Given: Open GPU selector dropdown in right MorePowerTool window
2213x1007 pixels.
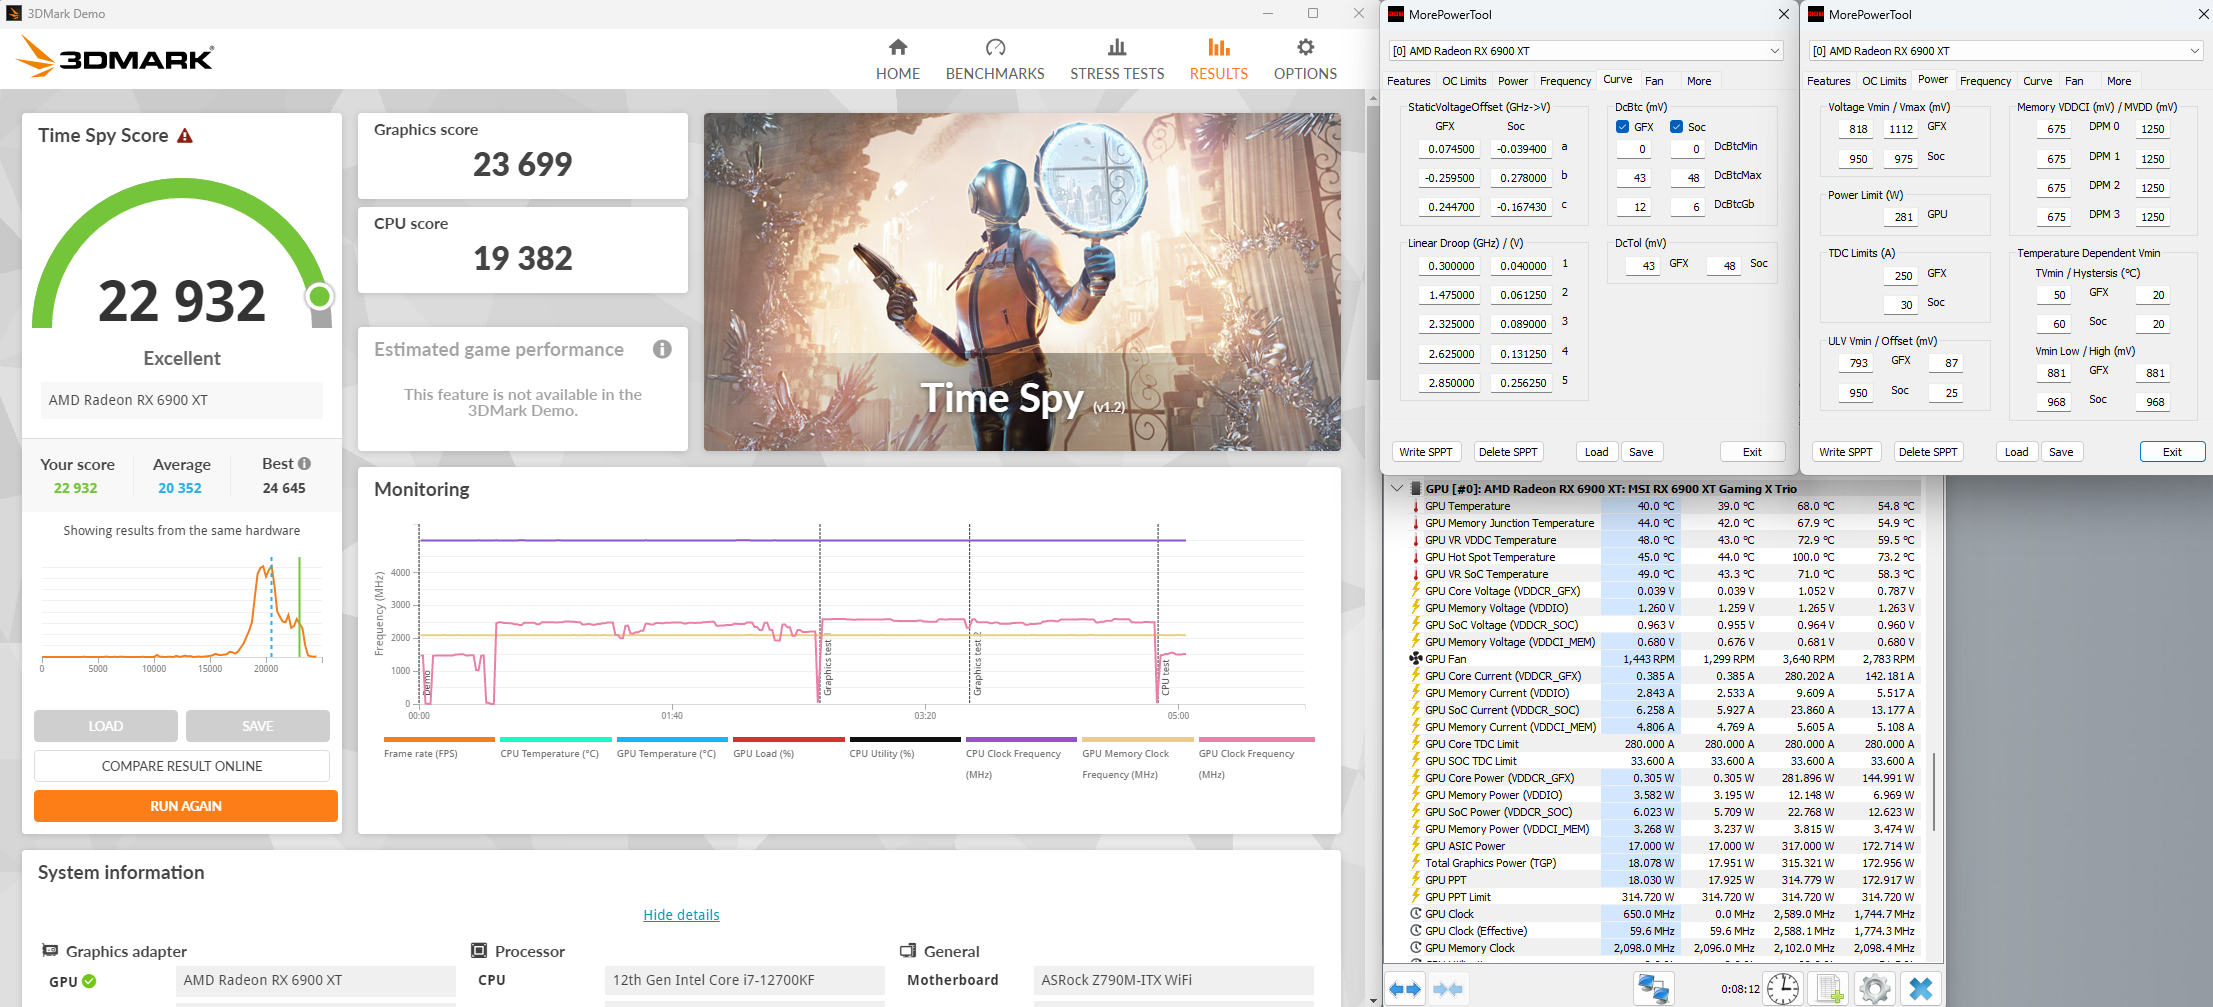Looking at the screenshot, I should [2007, 51].
